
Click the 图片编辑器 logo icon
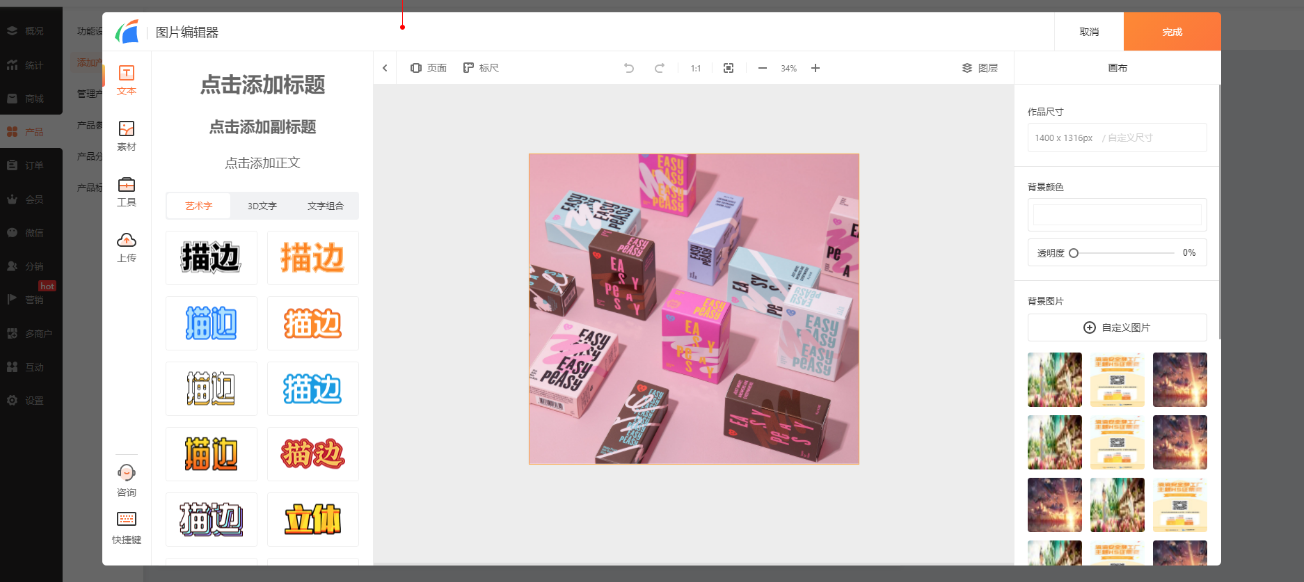click(127, 32)
